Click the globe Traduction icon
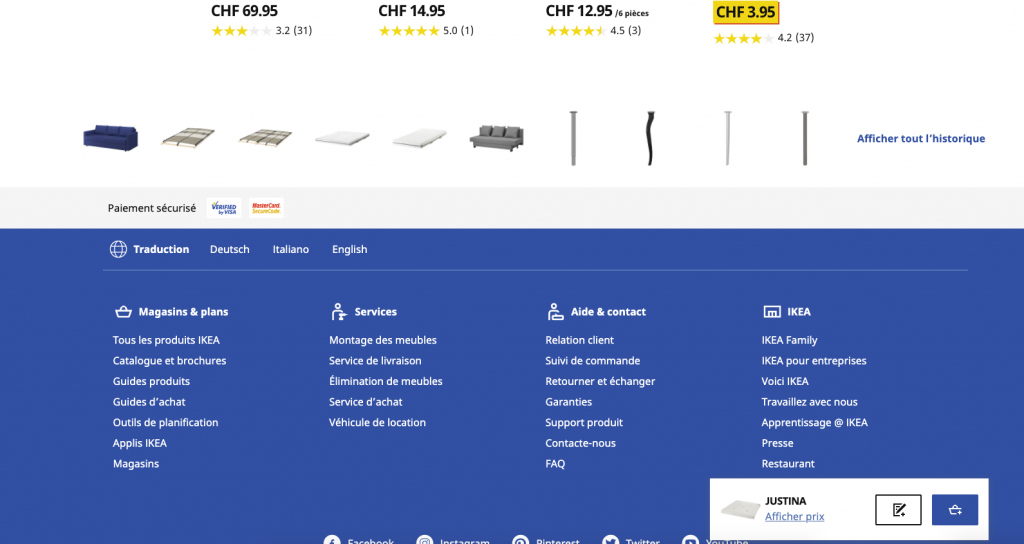This screenshot has height=544, width=1024. click(118, 249)
